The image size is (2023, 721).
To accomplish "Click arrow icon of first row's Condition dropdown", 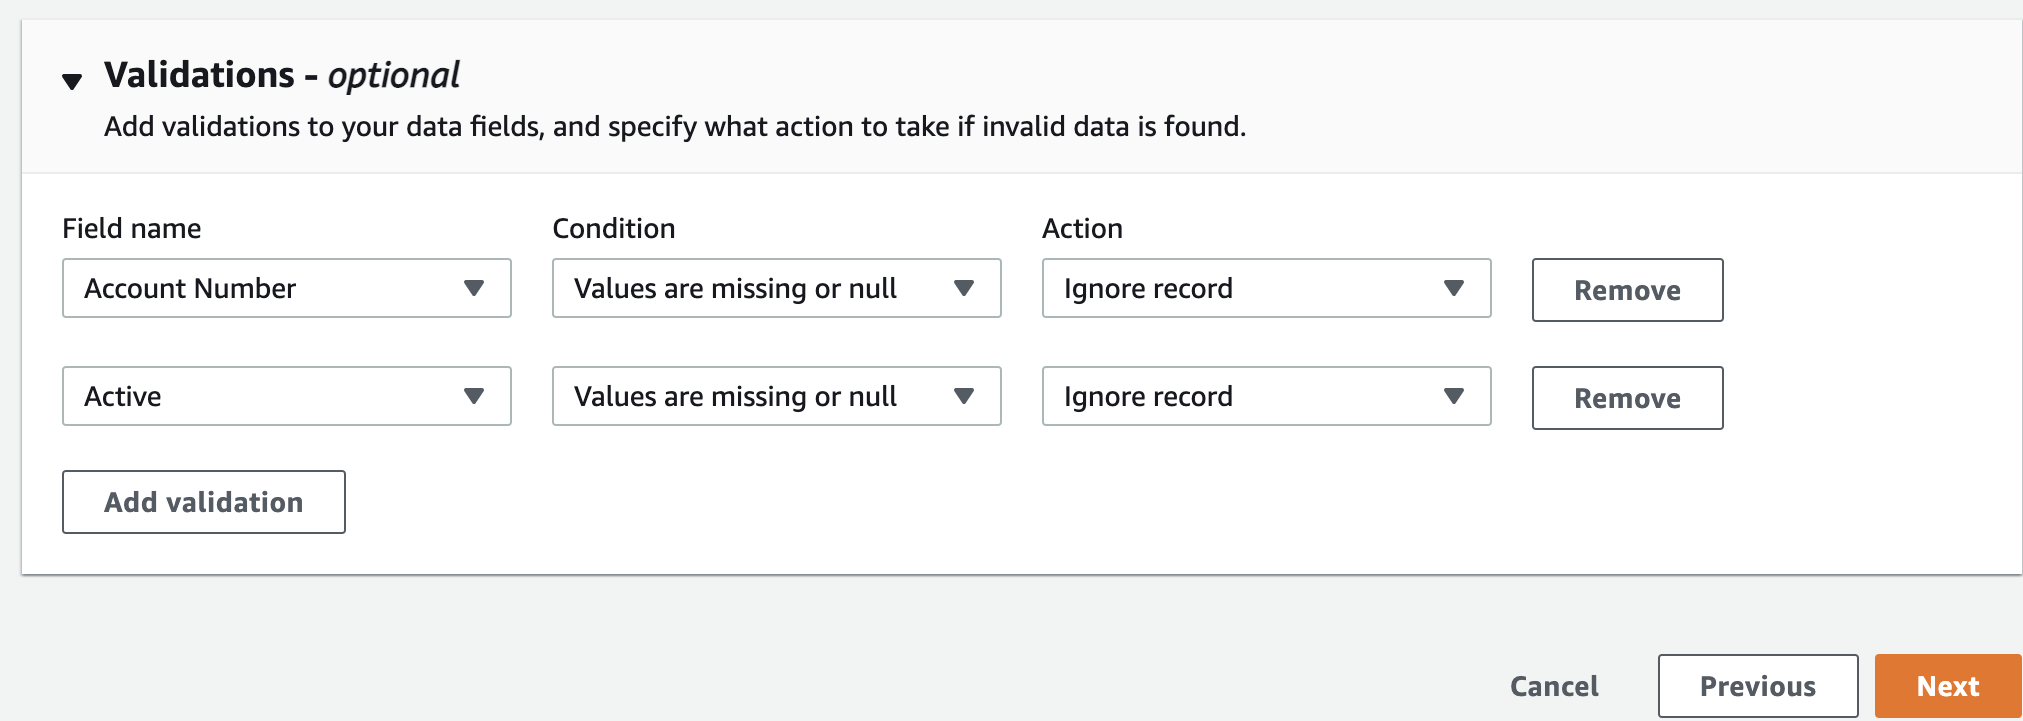I will 964,288.
